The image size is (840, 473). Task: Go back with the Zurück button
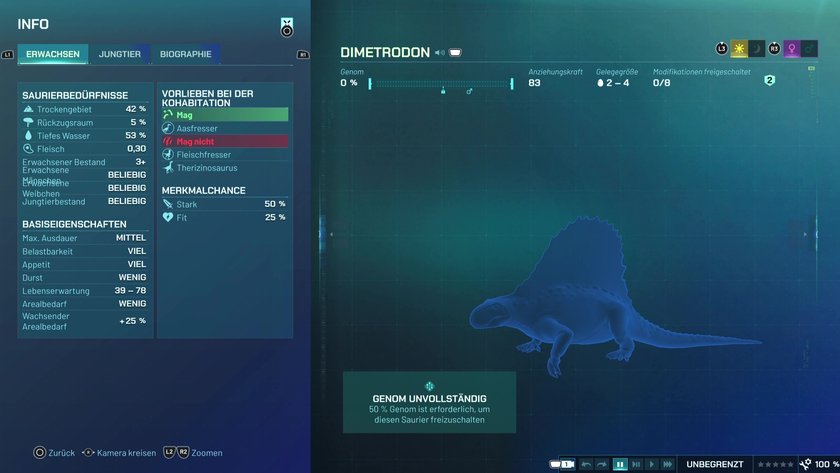coord(54,453)
